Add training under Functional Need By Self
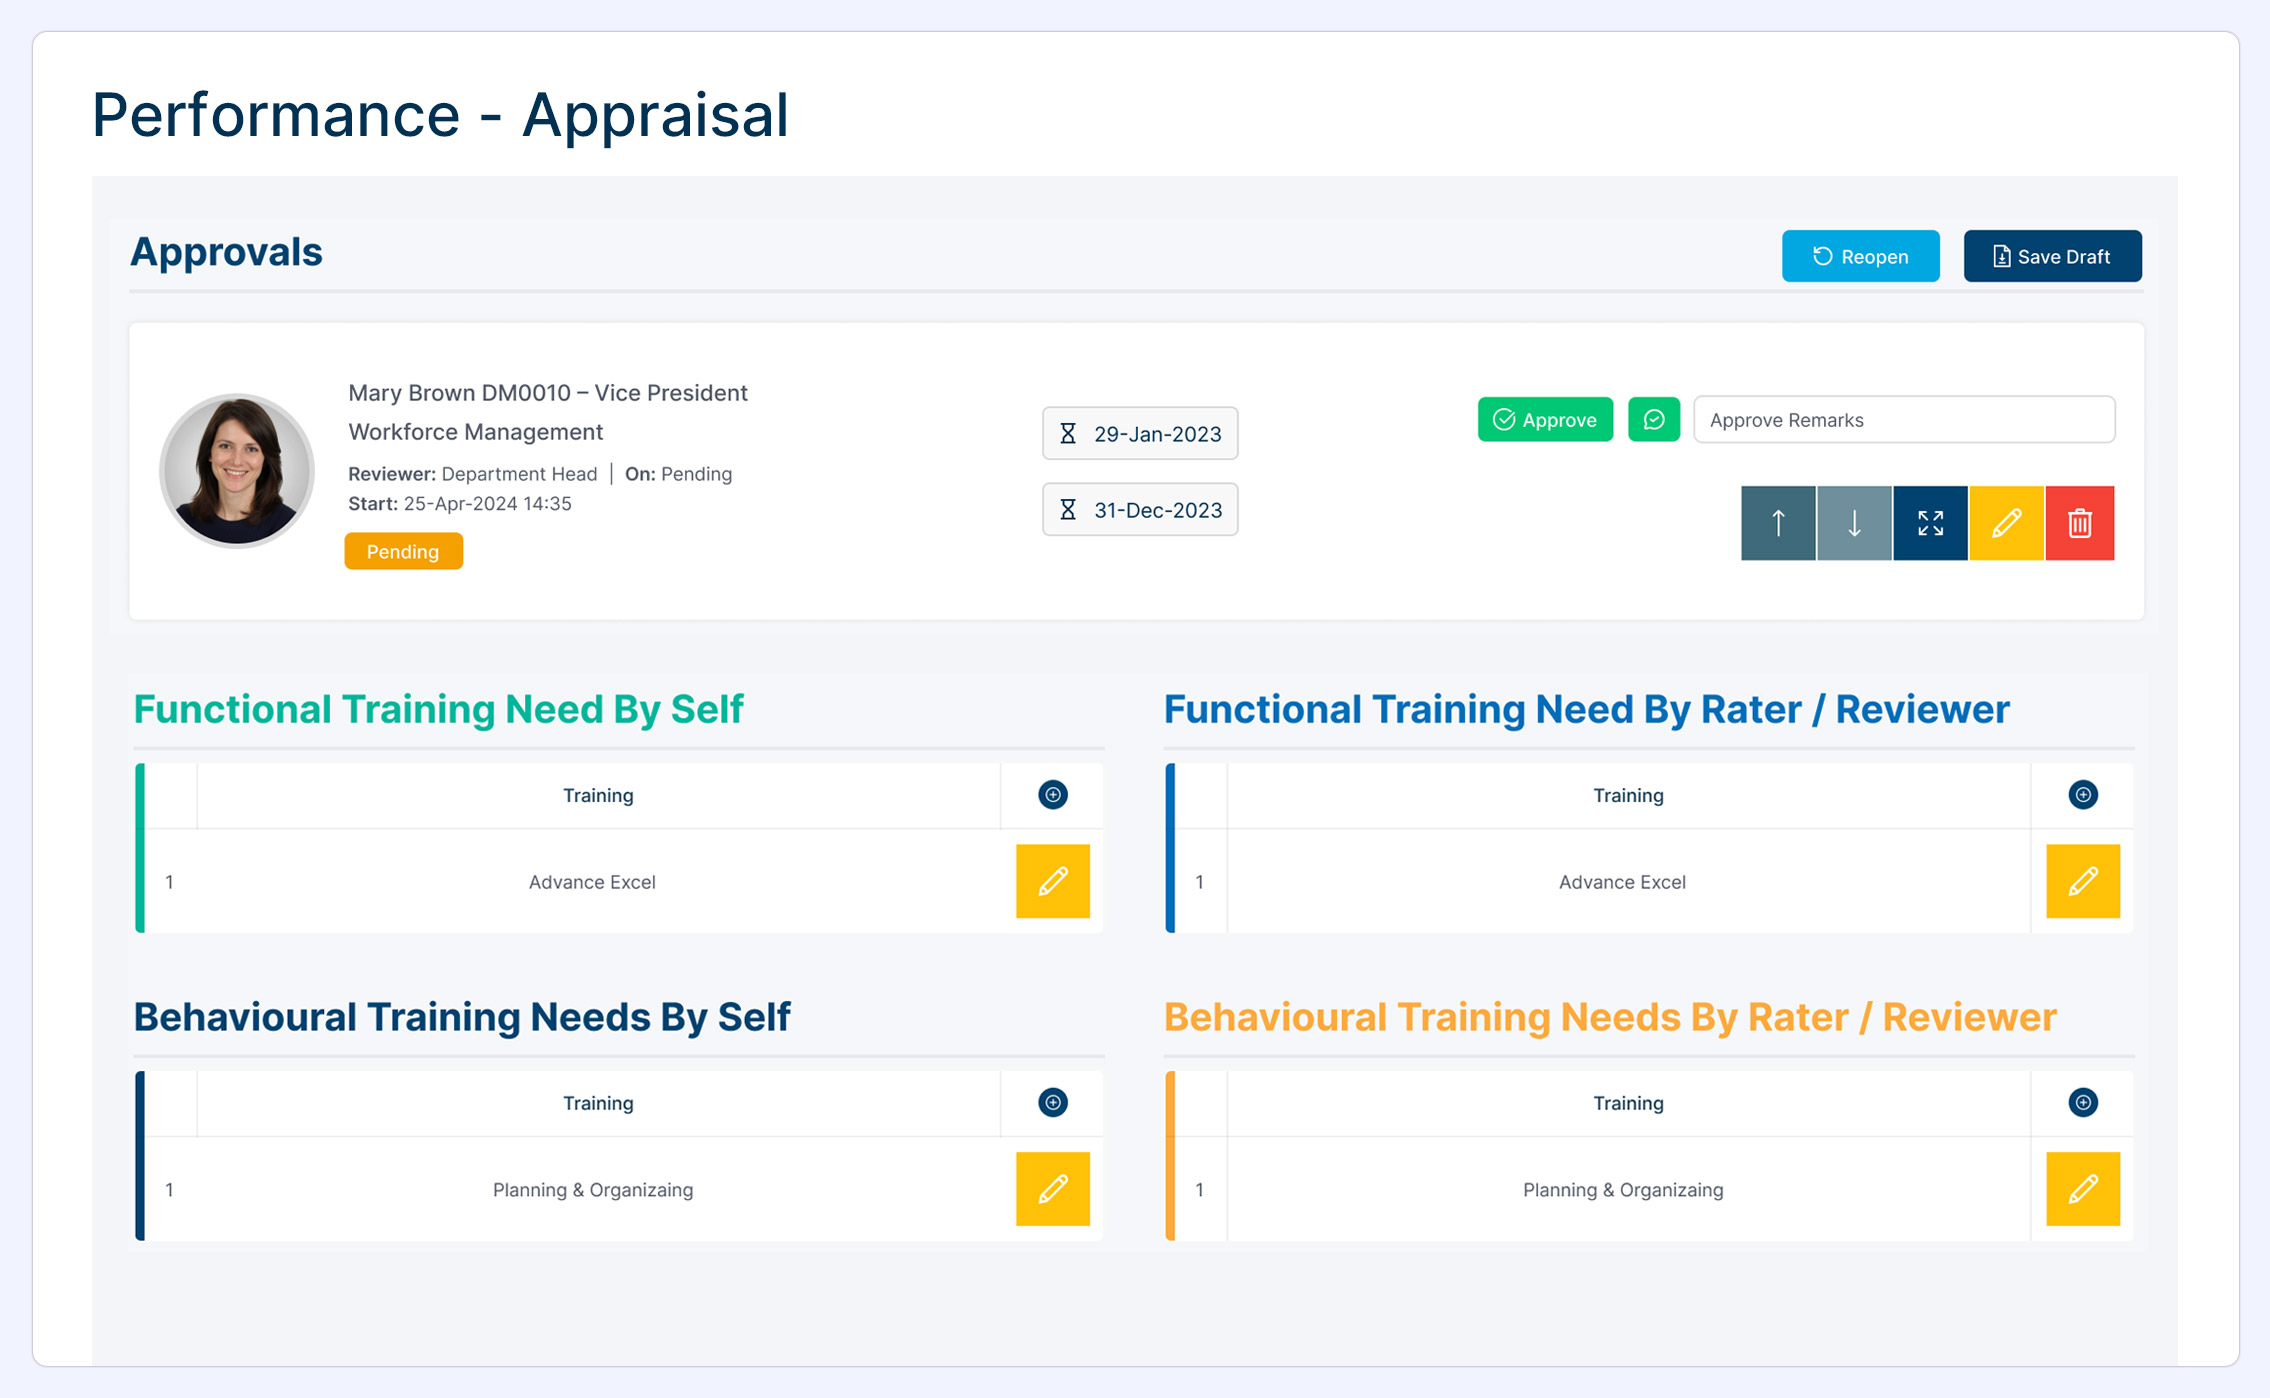 coord(1052,795)
